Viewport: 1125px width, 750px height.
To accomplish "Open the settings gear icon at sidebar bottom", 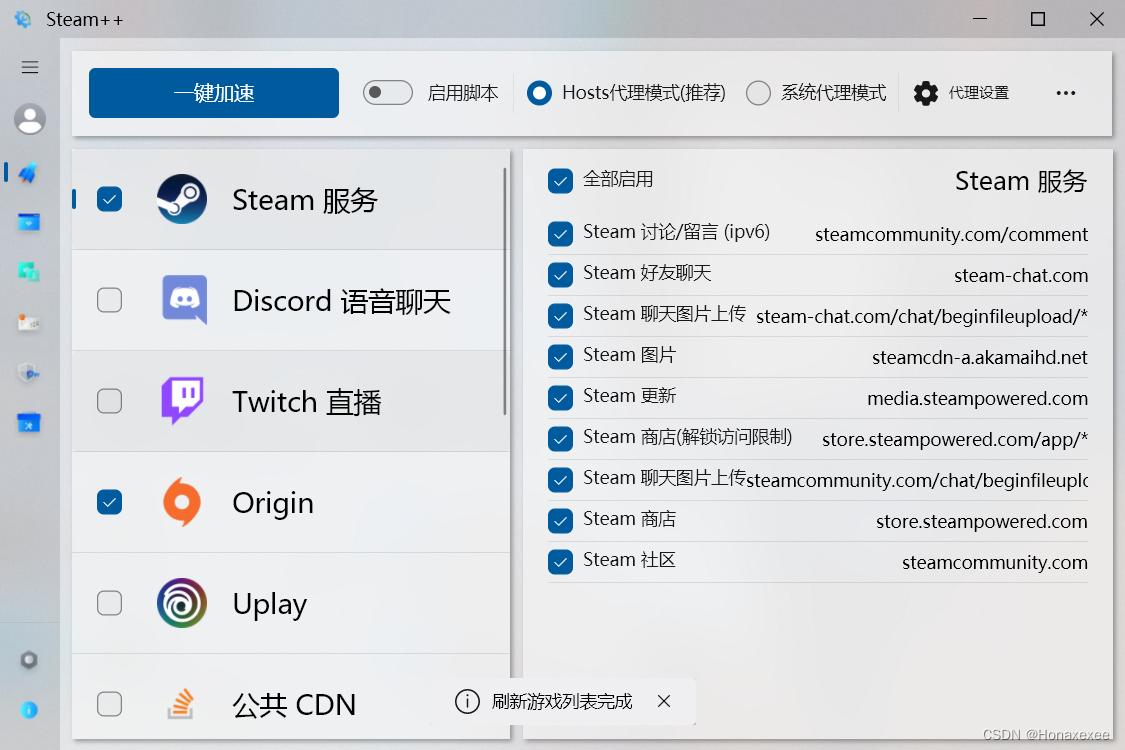I will (x=30, y=660).
